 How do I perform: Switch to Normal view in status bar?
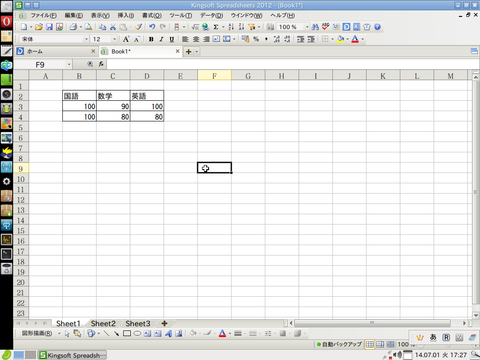tap(370, 344)
